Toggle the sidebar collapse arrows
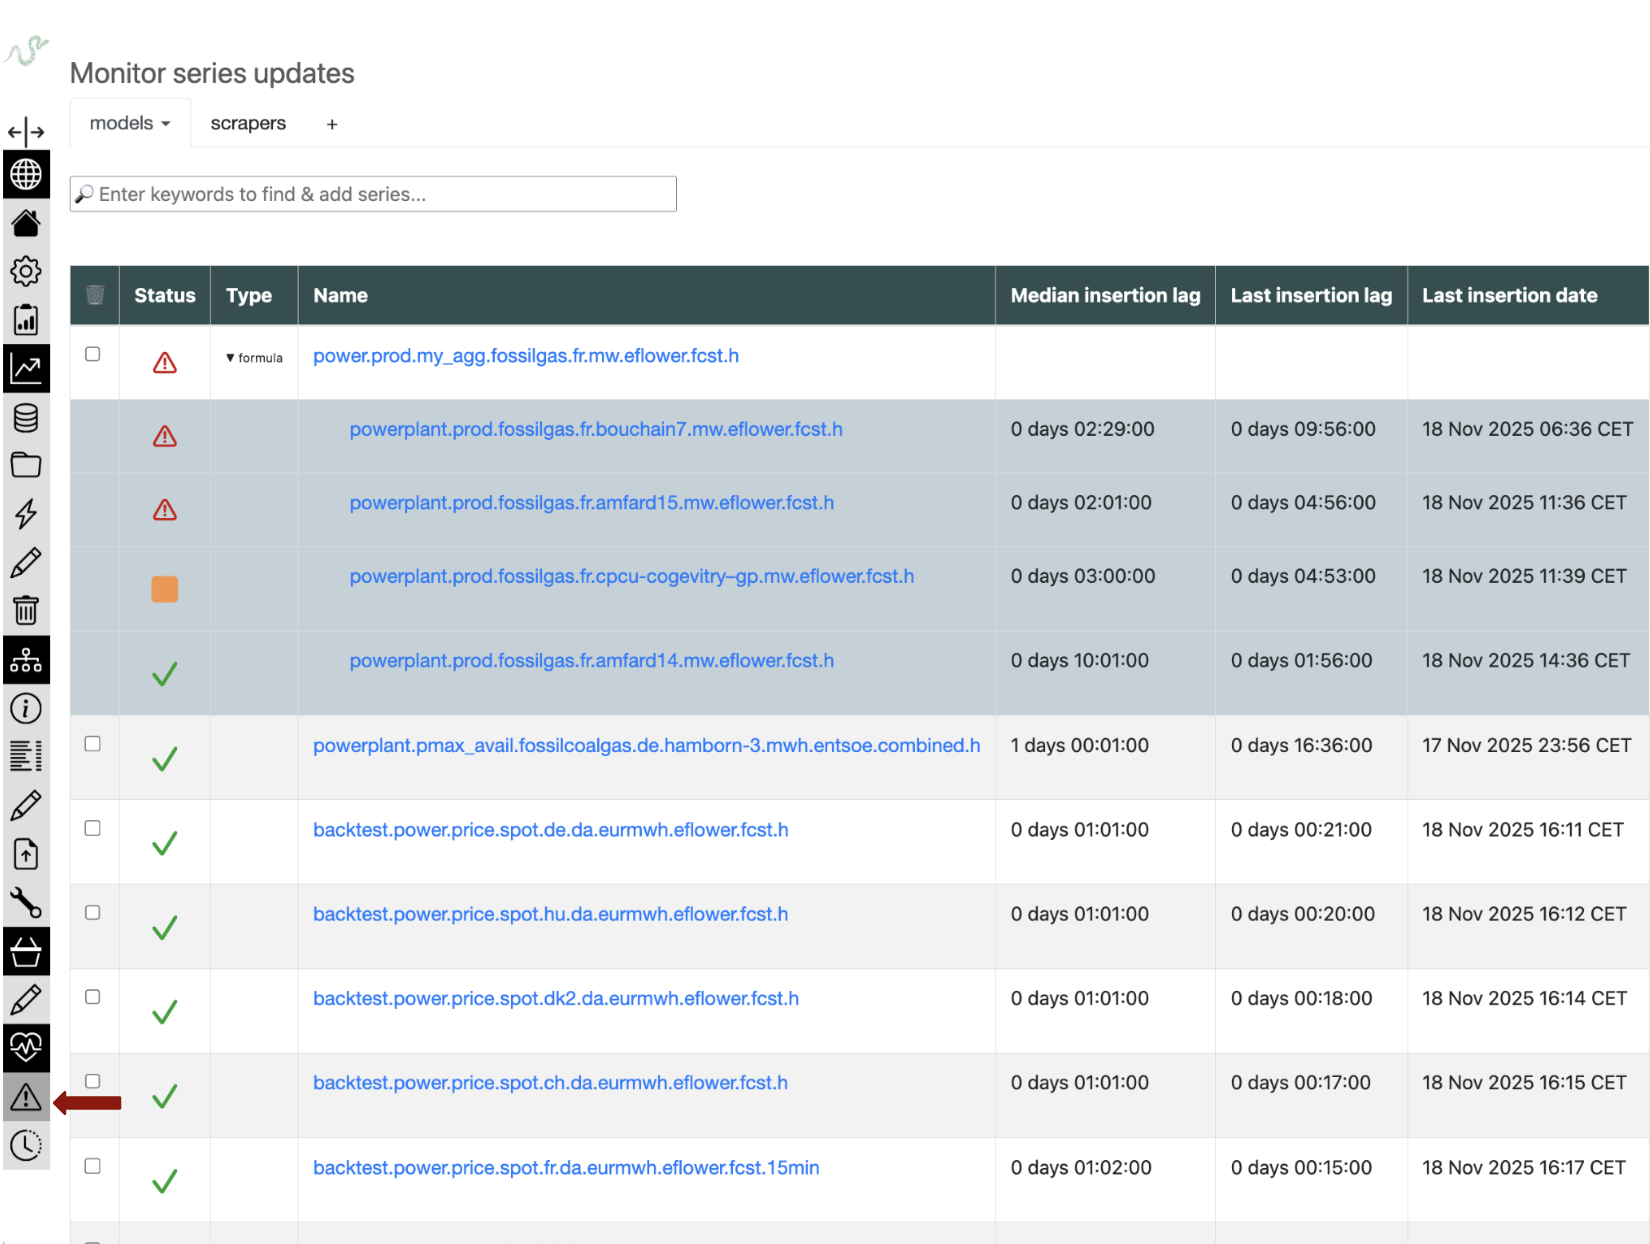The width and height of the screenshot is (1650, 1244). coord(26,131)
